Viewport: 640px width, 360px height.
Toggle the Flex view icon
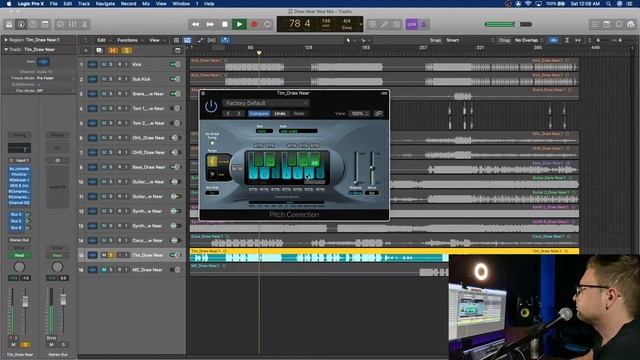[212, 40]
